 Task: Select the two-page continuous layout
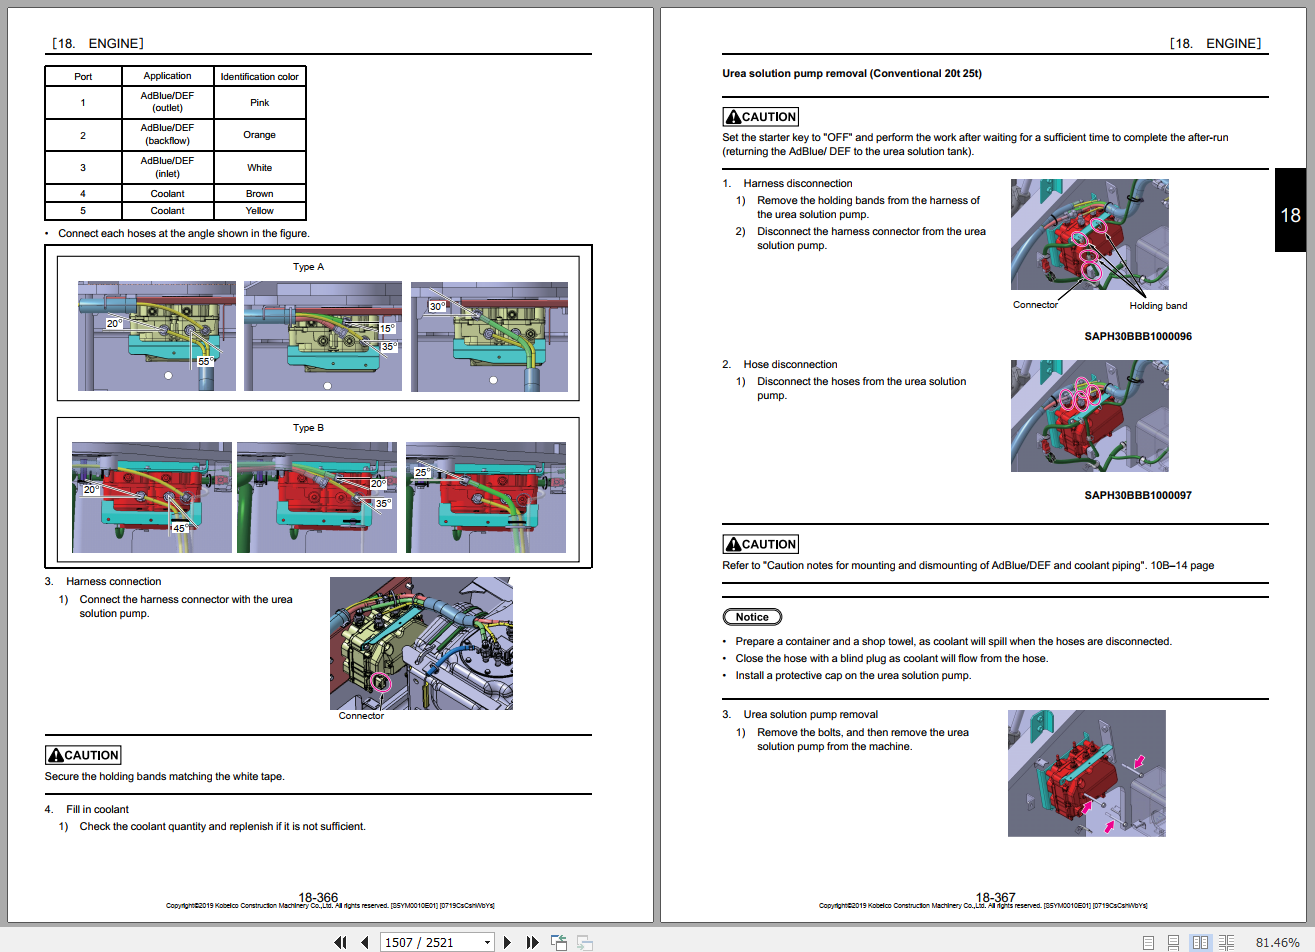(x=1226, y=942)
